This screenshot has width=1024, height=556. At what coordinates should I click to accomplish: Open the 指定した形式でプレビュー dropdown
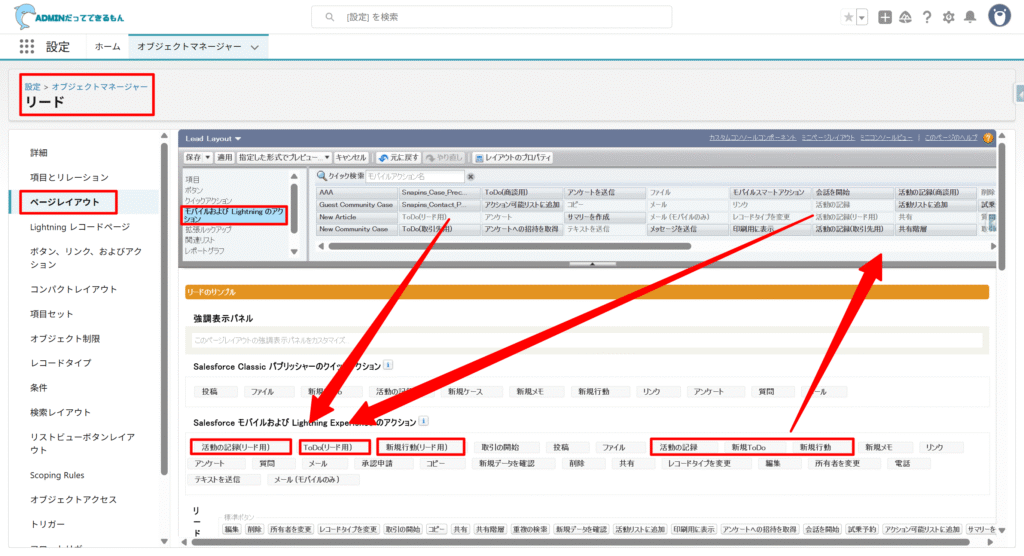(x=283, y=157)
